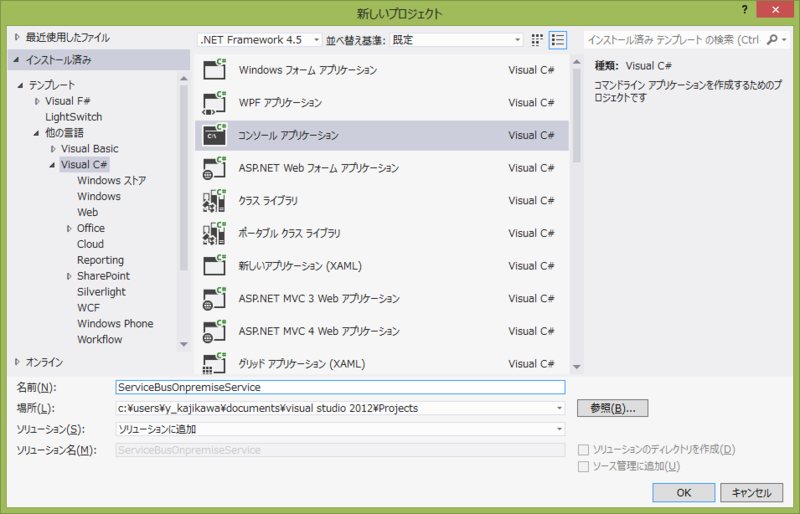Select Silverlight category in tree
The image size is (800, 514).
click(x=101, y=292)
